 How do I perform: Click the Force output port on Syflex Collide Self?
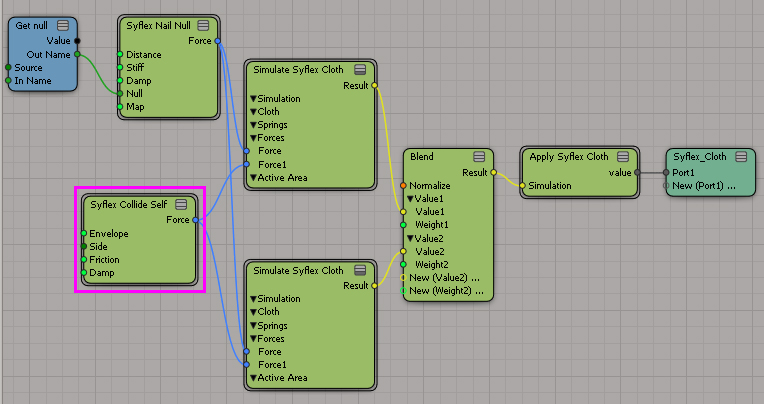coord(195,220)
